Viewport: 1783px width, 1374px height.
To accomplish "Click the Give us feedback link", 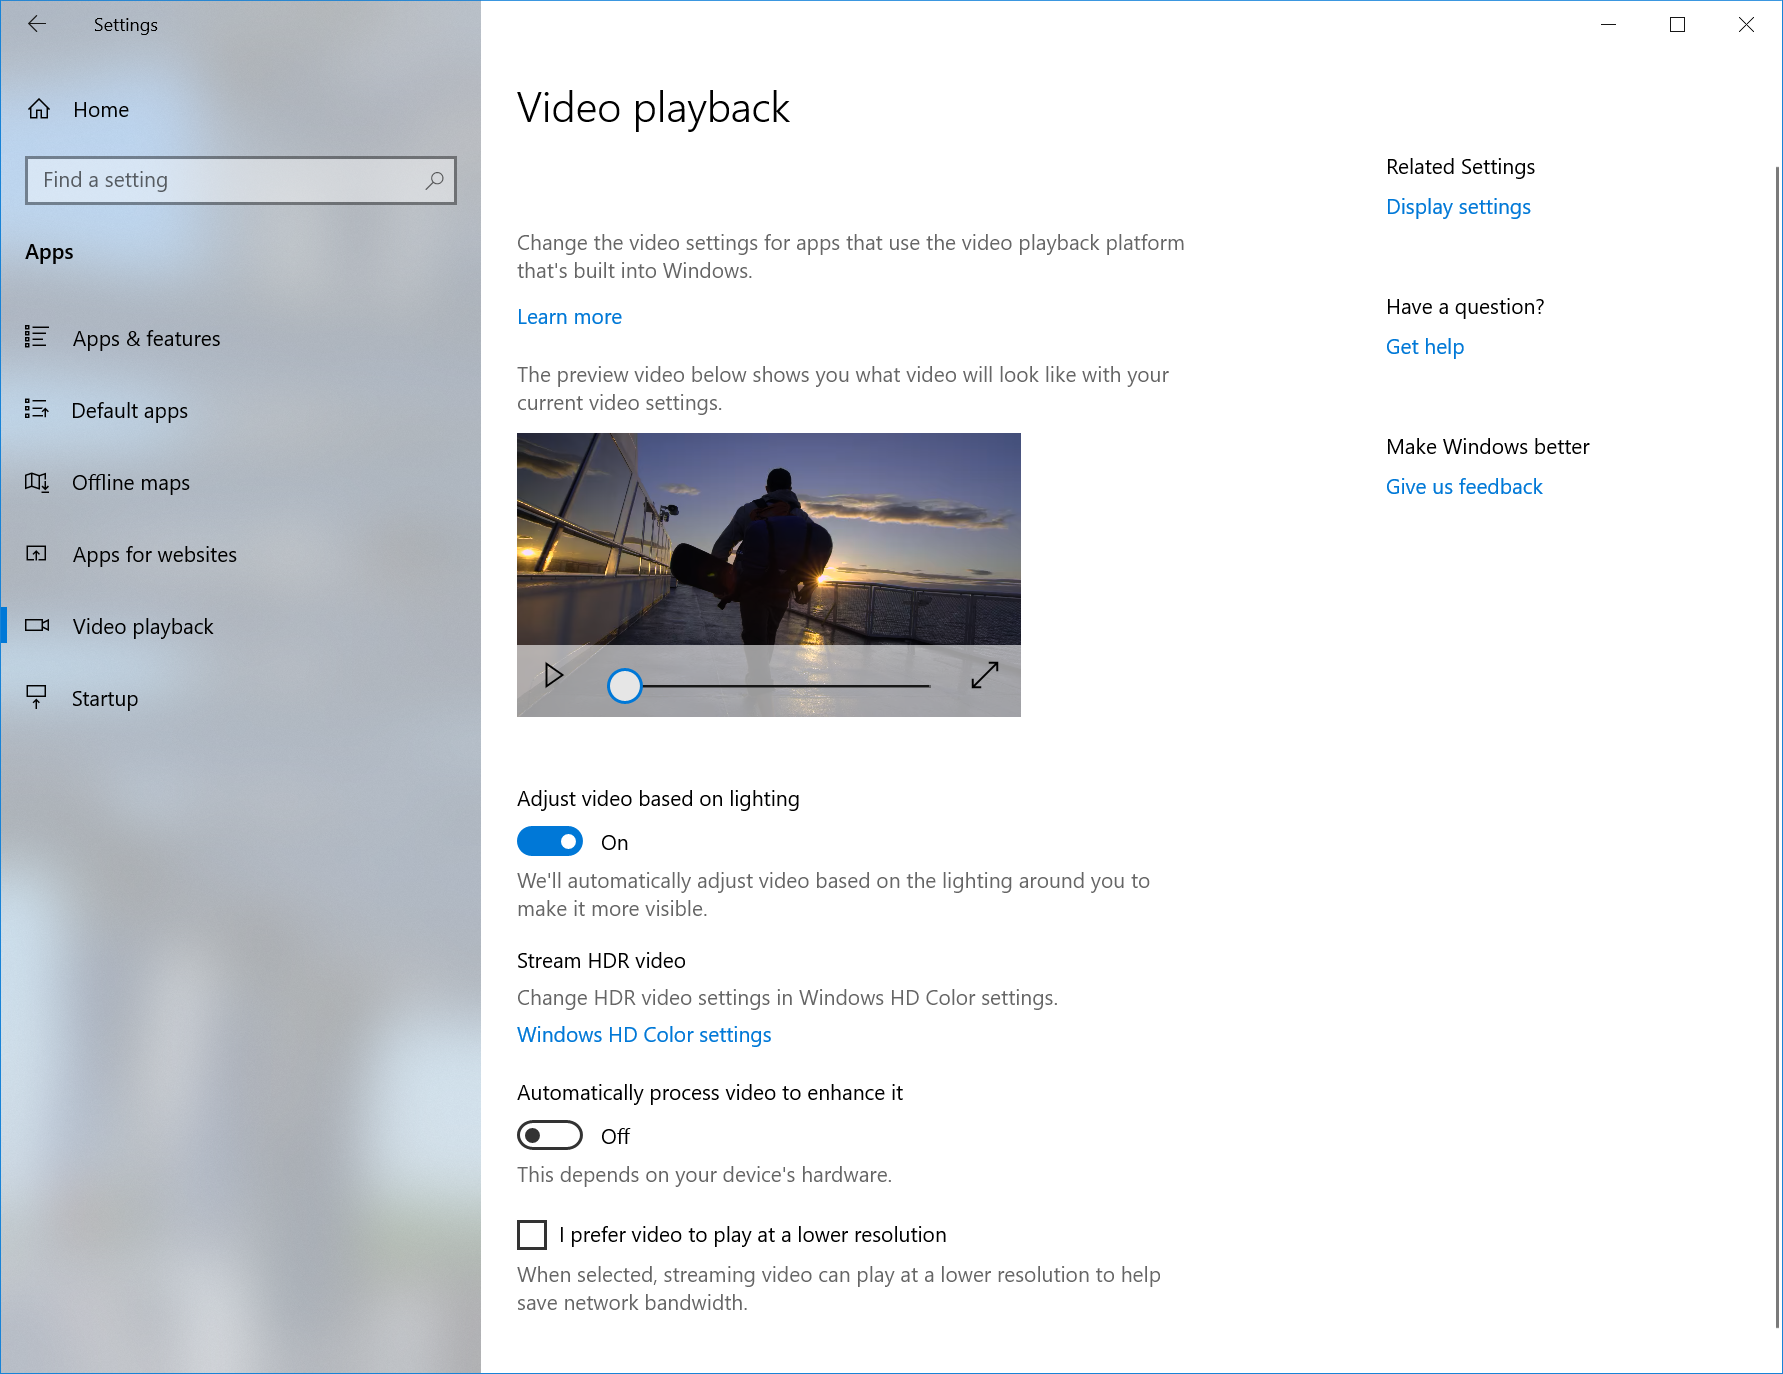I will pos(1464,486).
